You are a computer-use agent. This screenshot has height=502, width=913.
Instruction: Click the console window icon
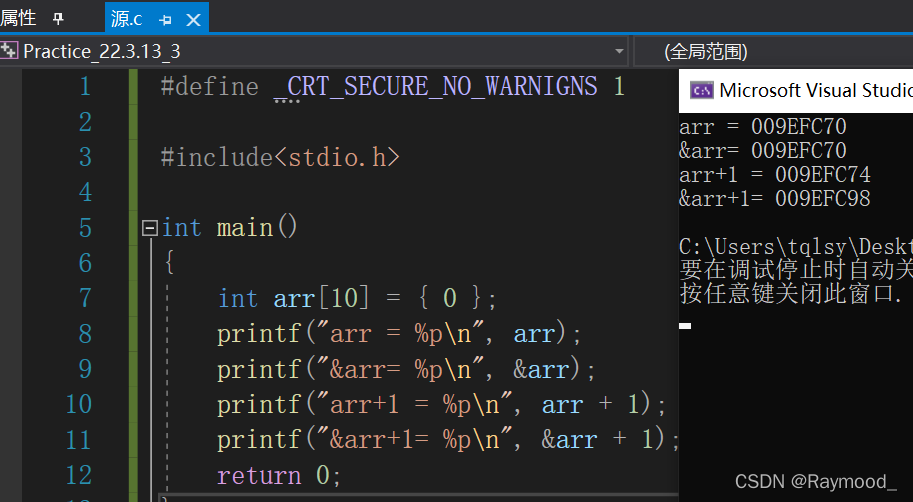point(701,90)
